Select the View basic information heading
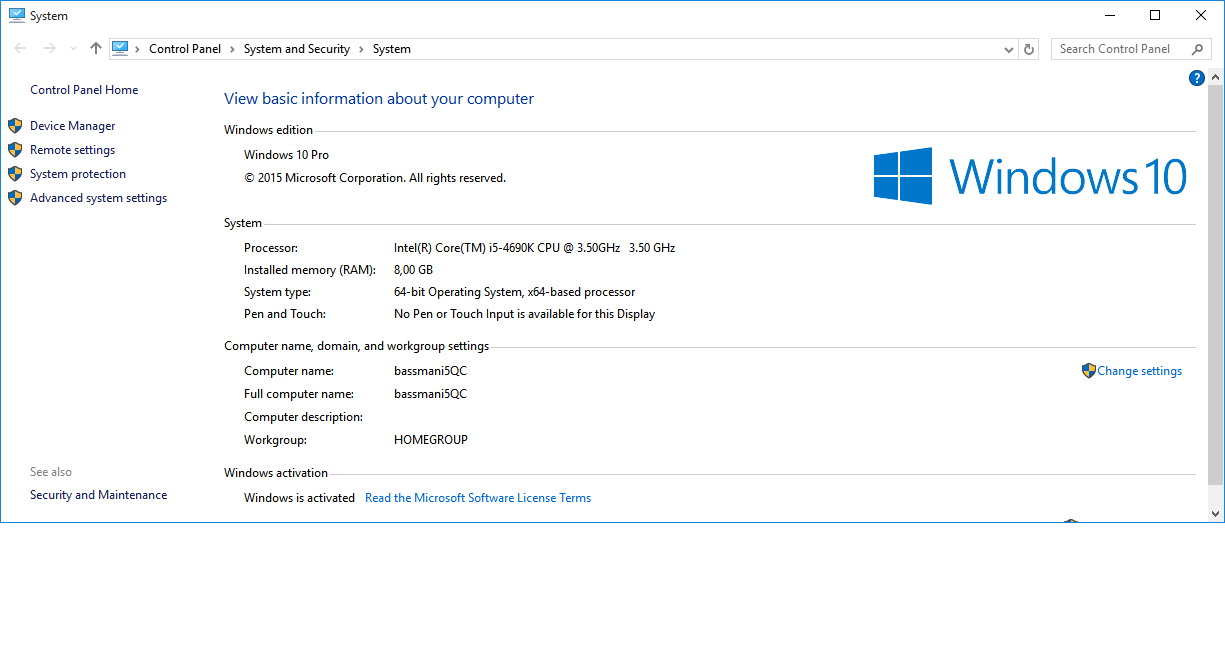The width and height of the screenshot is (1225, 648). point(379,99)
